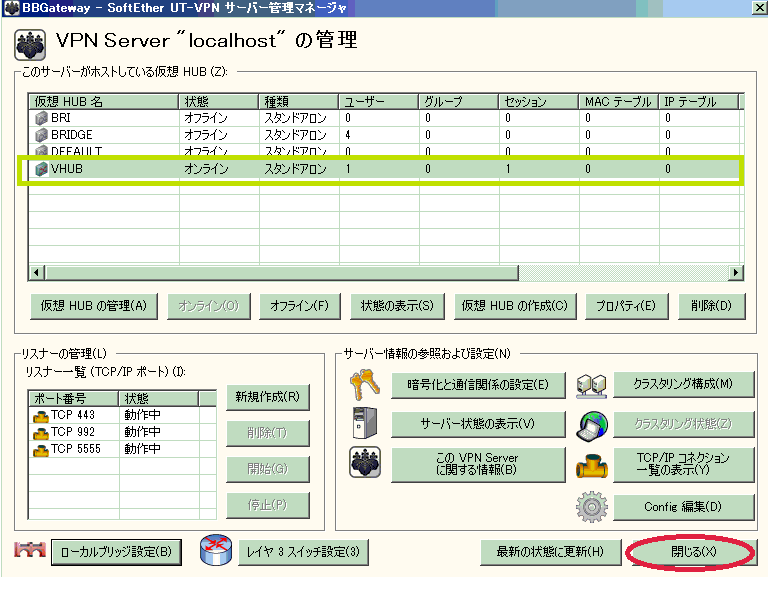Click the hub list scroll right arrow
768x591 pixels.
[736, 273]
